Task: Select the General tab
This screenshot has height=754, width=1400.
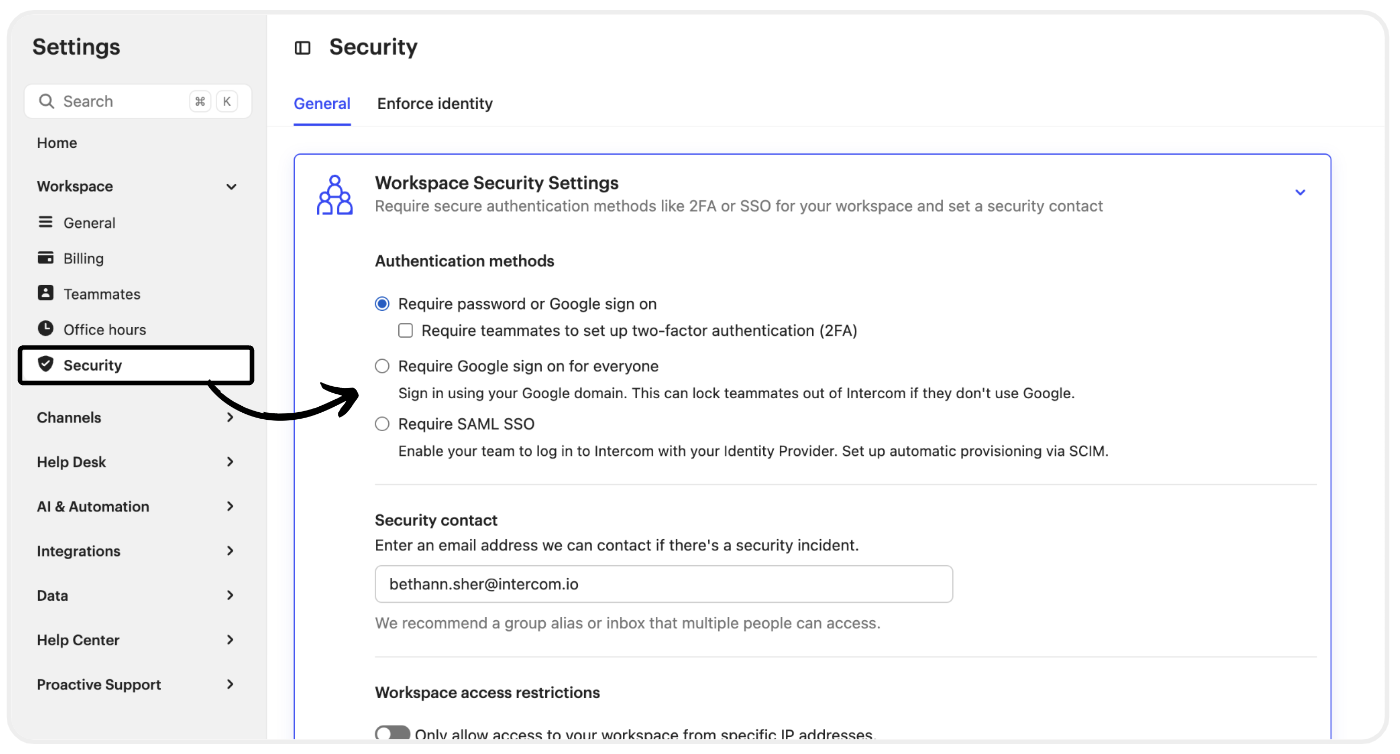Action: click(322, 104)
